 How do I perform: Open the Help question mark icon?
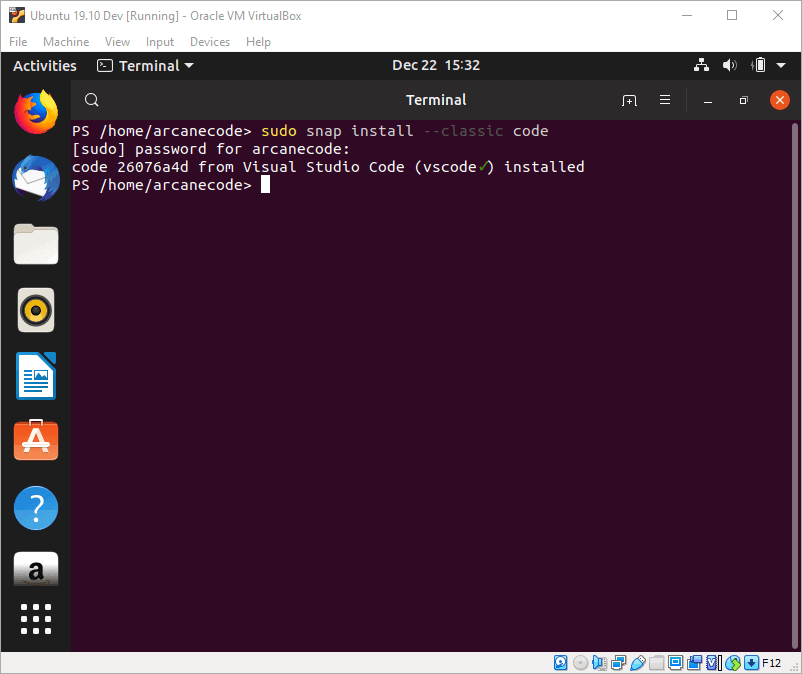click(x=36, y=508)
